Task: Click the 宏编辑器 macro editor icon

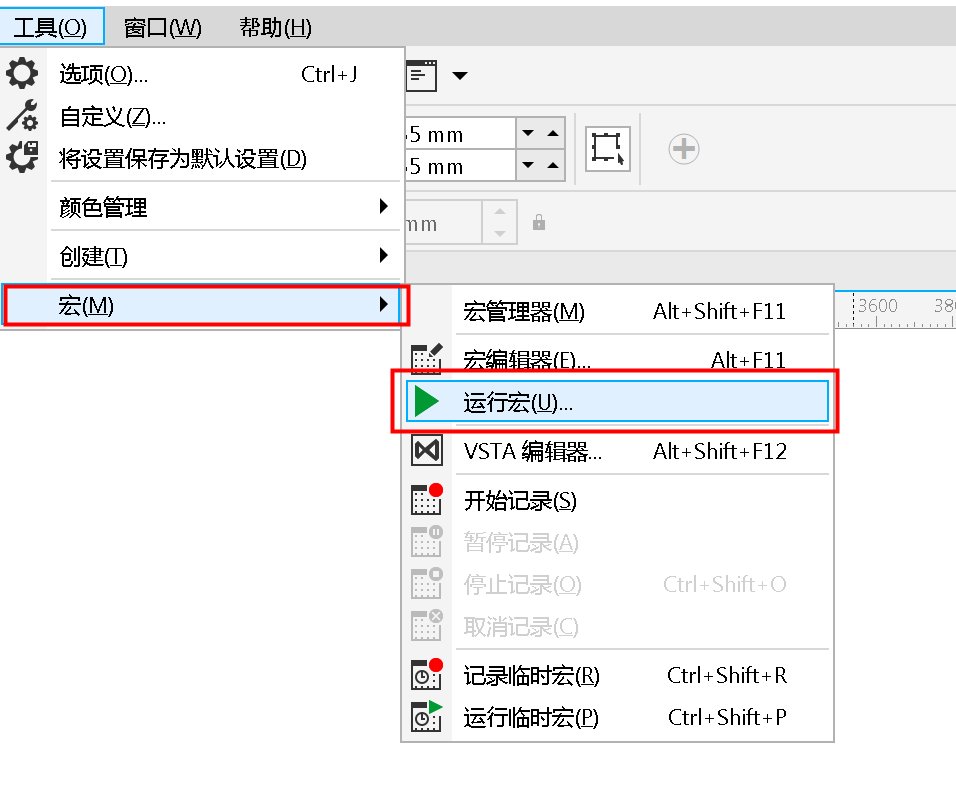Action: coord(425,356)
